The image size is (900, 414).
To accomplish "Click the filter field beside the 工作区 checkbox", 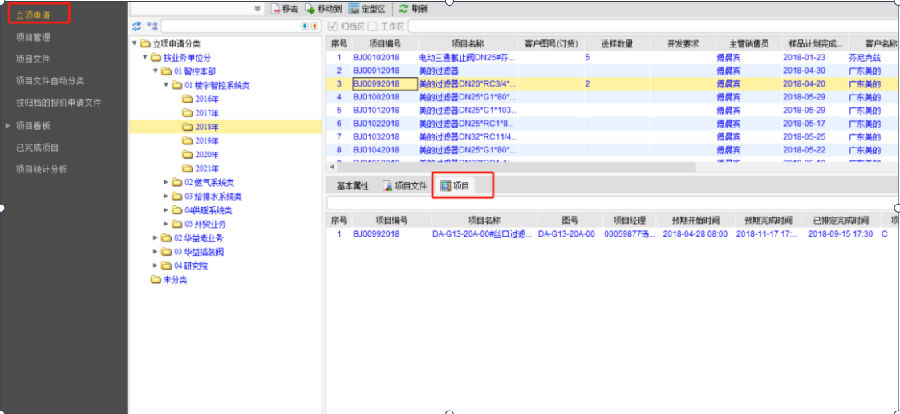I will [653, 26].
